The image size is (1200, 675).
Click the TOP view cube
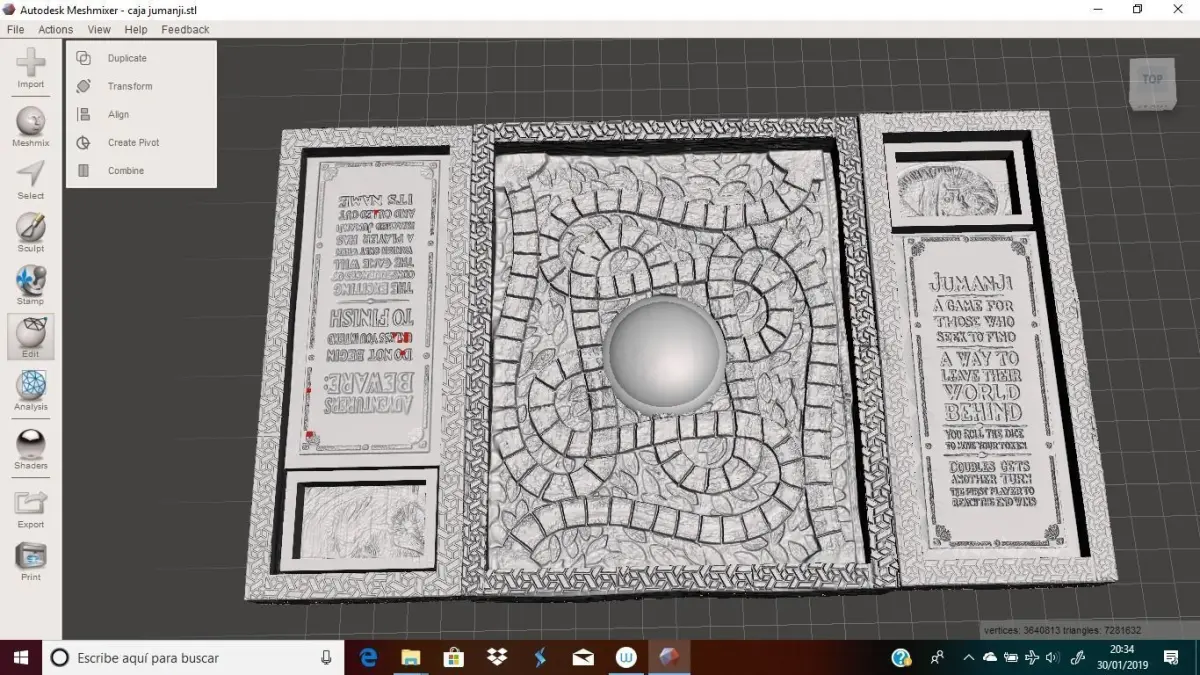tap(1152, 82)
